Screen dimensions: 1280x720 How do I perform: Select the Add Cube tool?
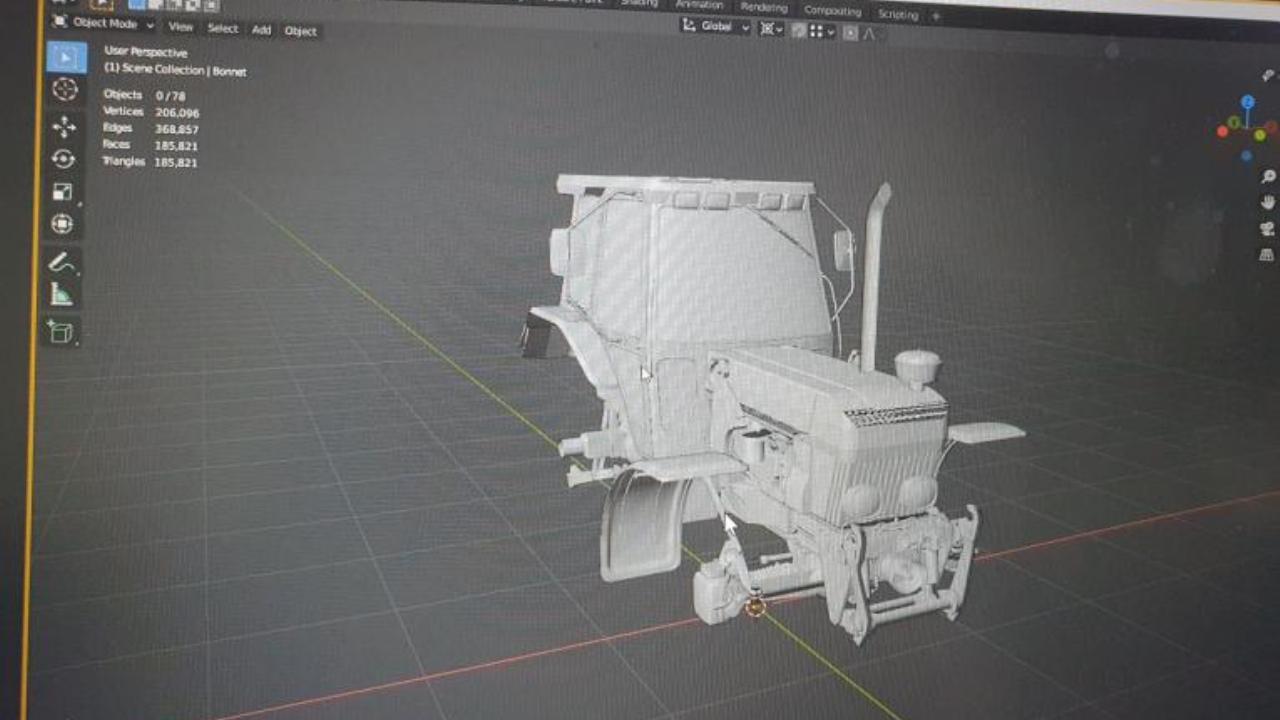pos(60,331)
